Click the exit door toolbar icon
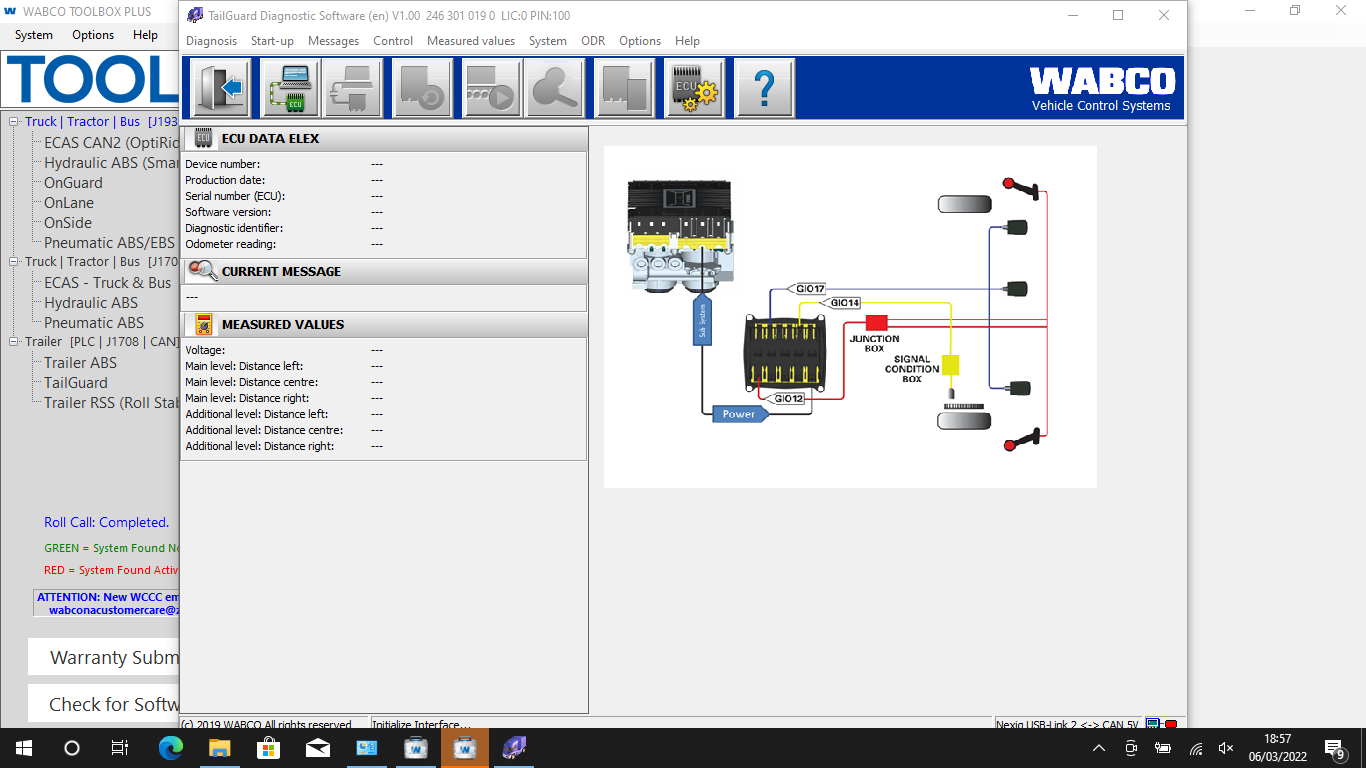Screen dimensions: 1366x768 pos(222,89)
